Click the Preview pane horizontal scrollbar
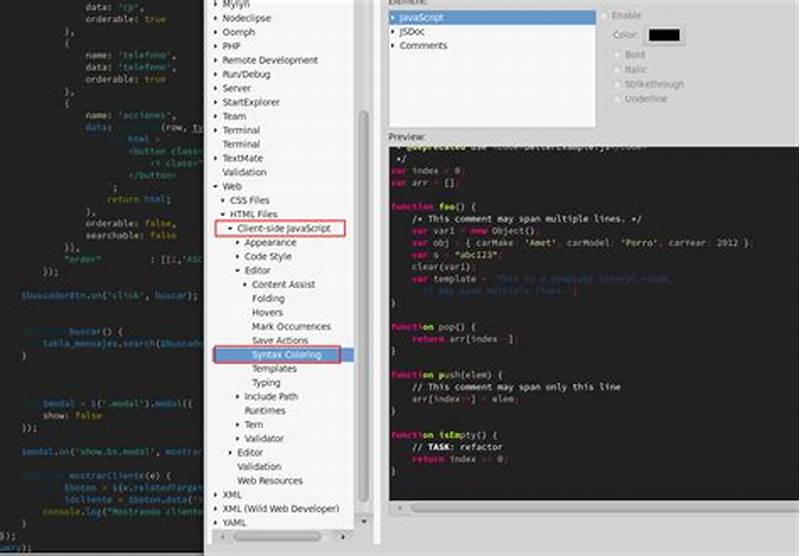The height and width of the screenshot is (556, 800). [605, 508]
